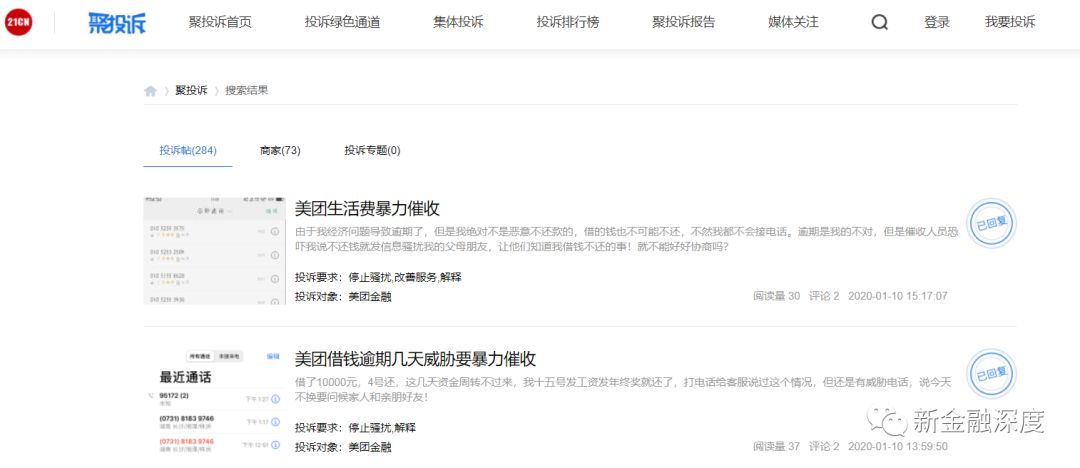Open thumbnail of 美团生活费暴力催收 complaint
Screen dimensions: 1080x468
point(214,250)
